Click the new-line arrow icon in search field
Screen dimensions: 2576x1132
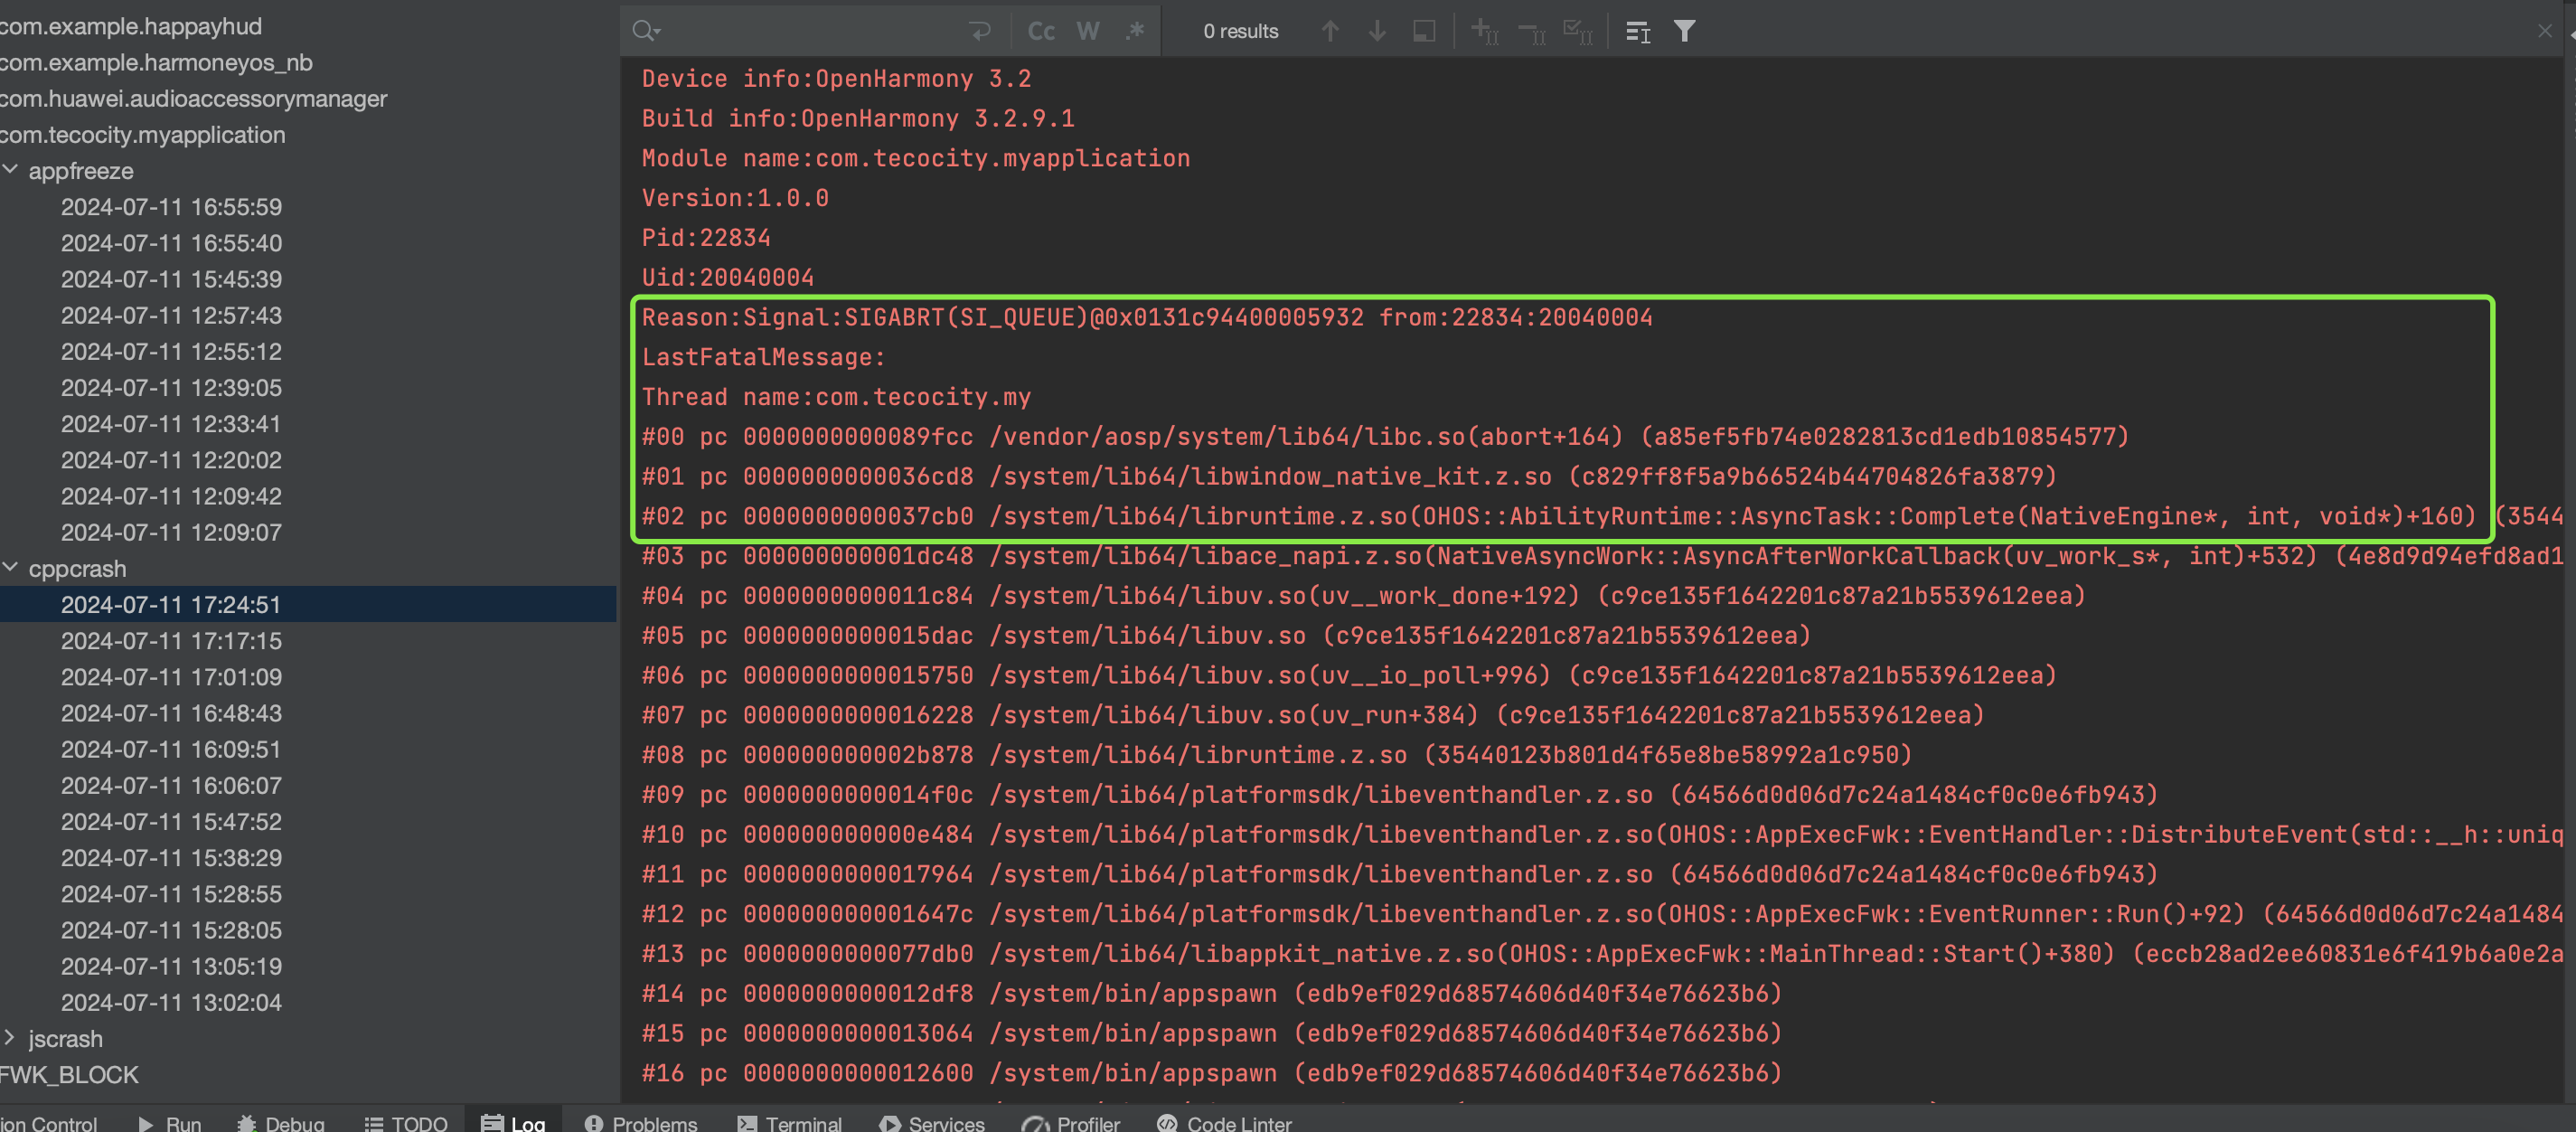[980, 31]
